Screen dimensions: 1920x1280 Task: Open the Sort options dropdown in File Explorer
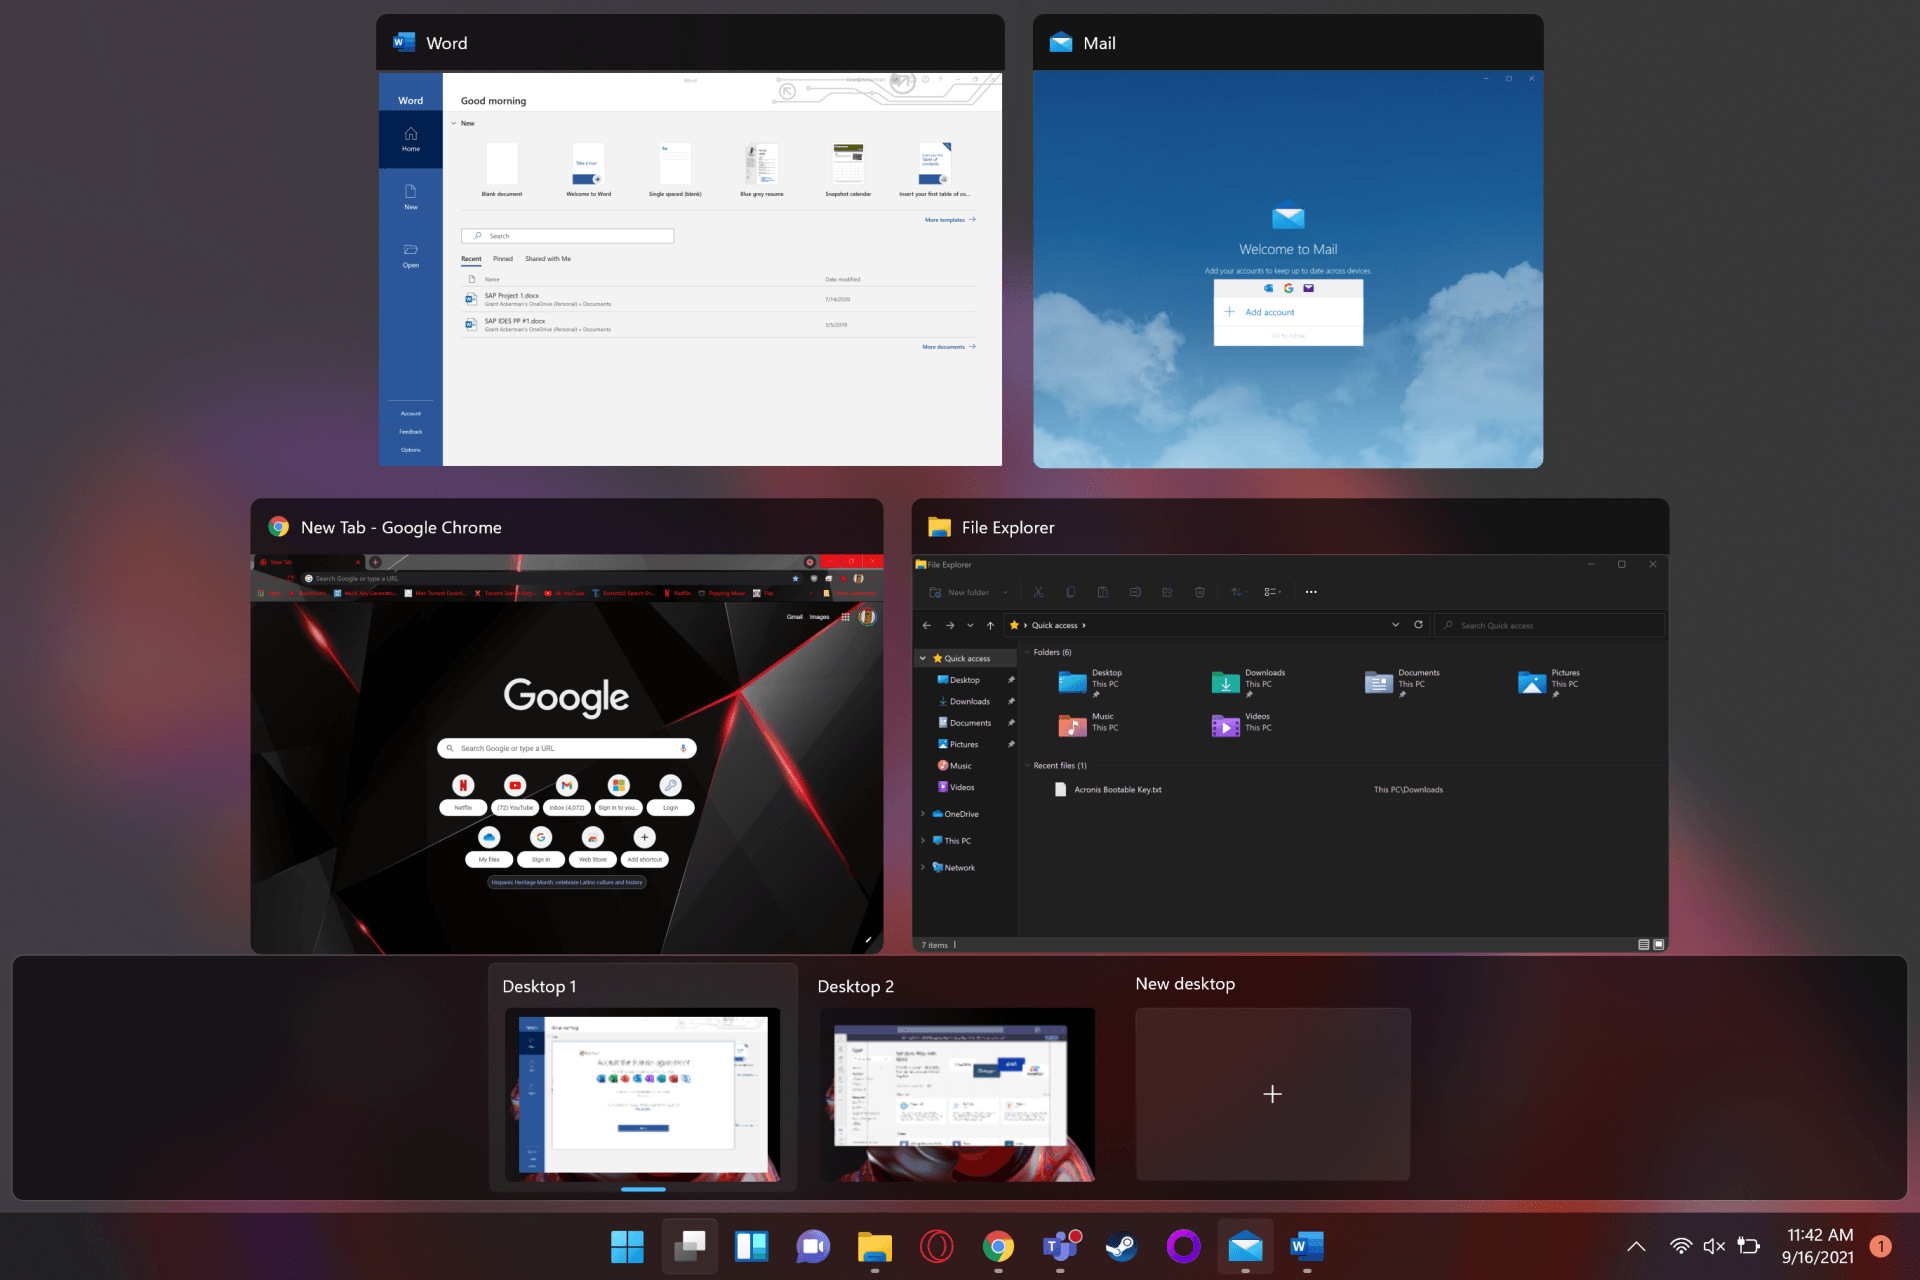tap(1238, 592)
